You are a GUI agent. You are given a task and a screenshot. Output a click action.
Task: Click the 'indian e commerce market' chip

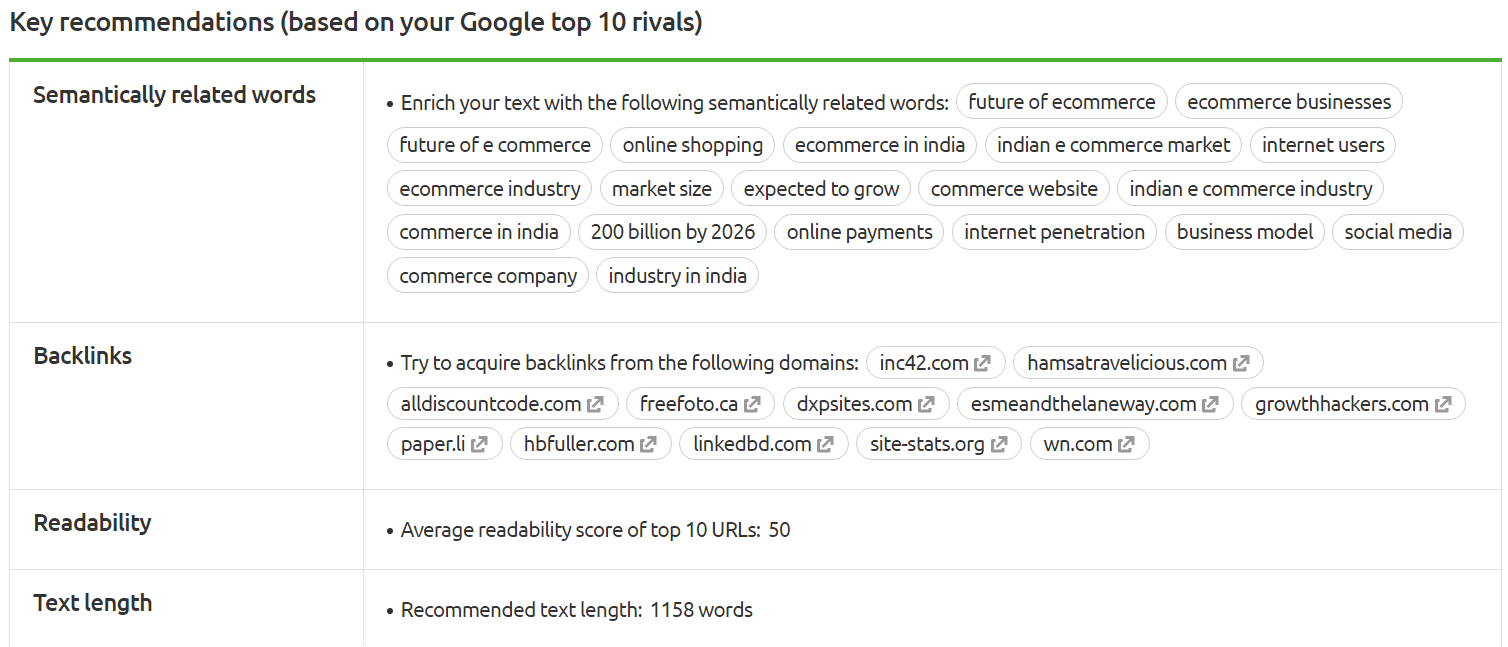(1113, 144)
